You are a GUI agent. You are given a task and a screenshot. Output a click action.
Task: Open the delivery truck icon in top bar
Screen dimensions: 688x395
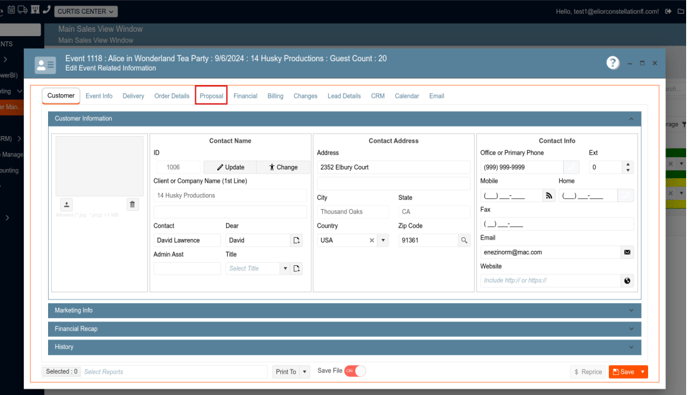[22, 10]
